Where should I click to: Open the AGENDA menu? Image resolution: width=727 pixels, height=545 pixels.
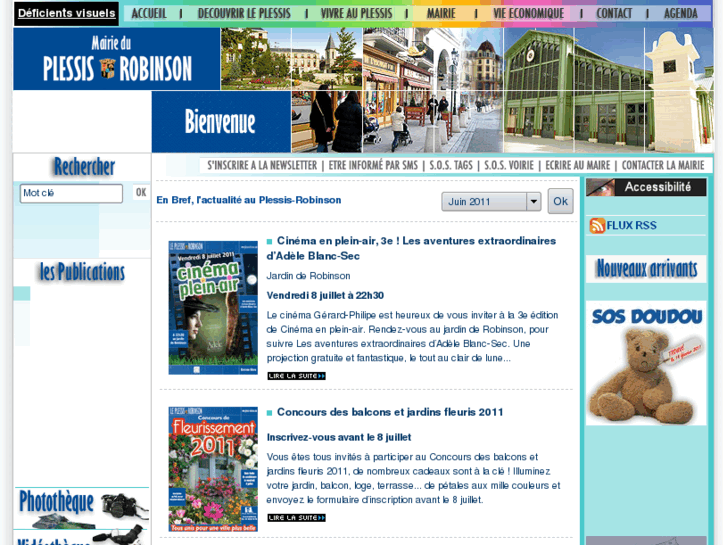coord(681,13)
